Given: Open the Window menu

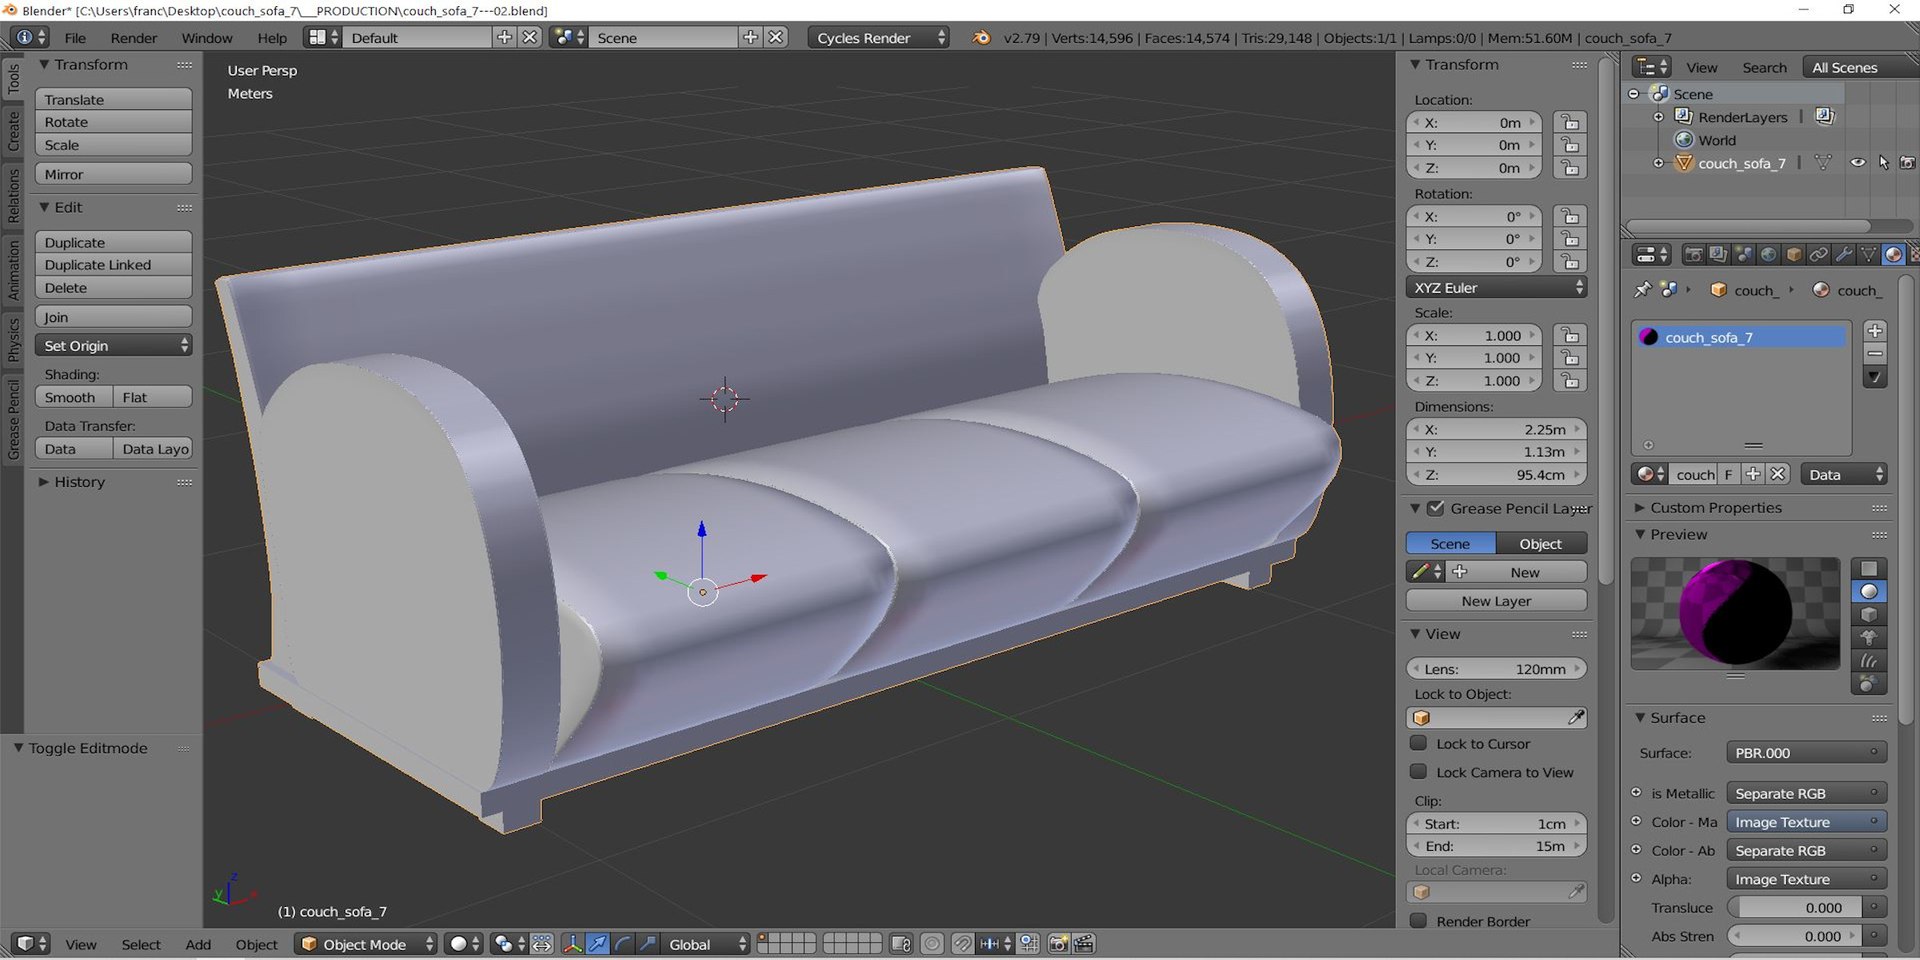Looking at the screenshot, I should tap(207, 38).
